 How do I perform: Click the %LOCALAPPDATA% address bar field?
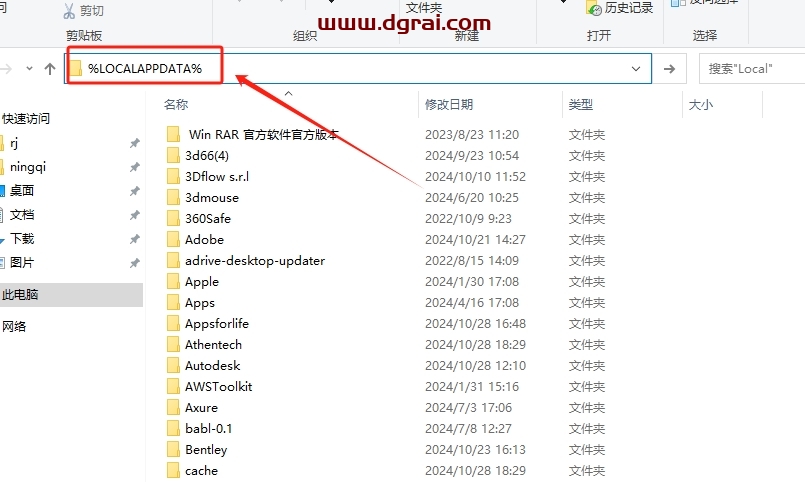[x=350, y=69]
